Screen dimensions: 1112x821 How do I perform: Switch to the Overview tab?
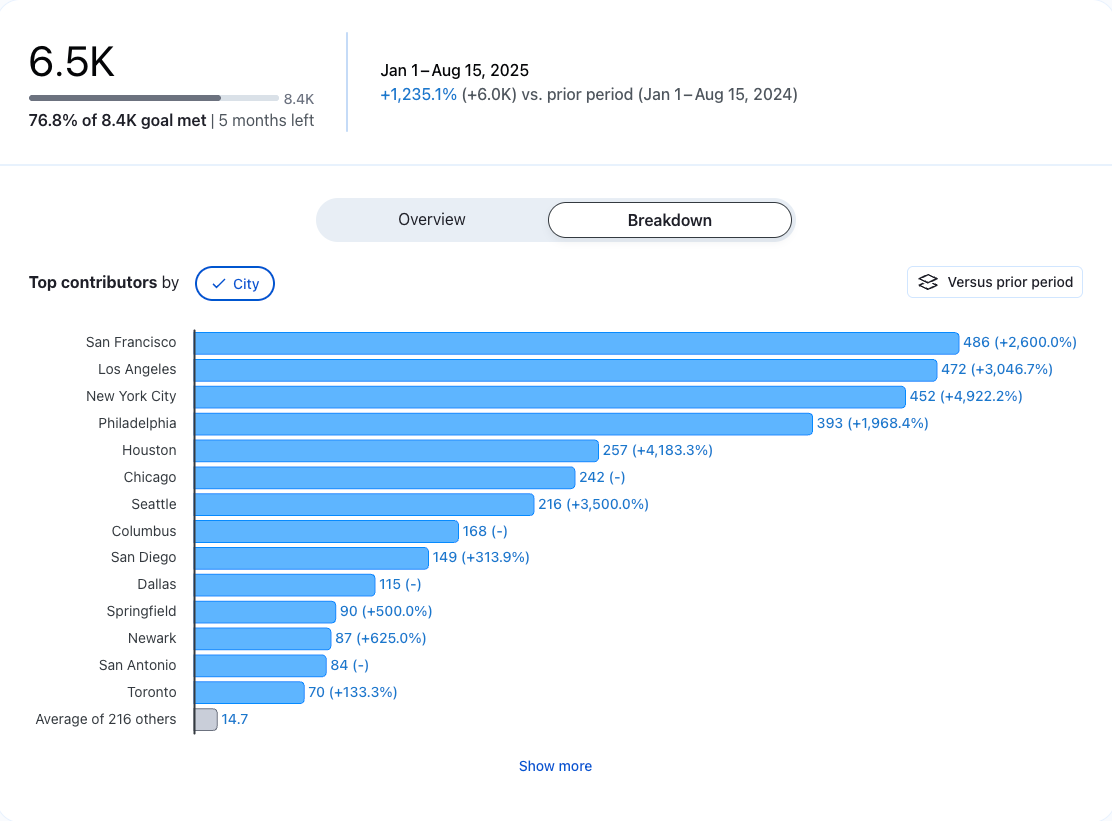point(431,219)
